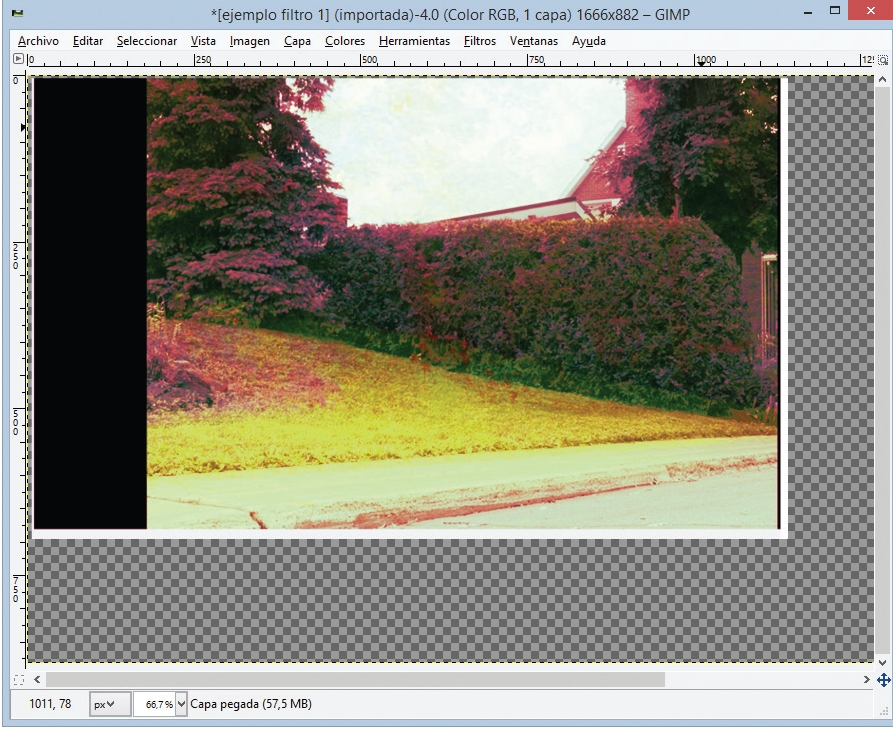The image size is (893, 729).
Task: Click the '1011, 78' cursor coordinates
Action: [50, 704]
